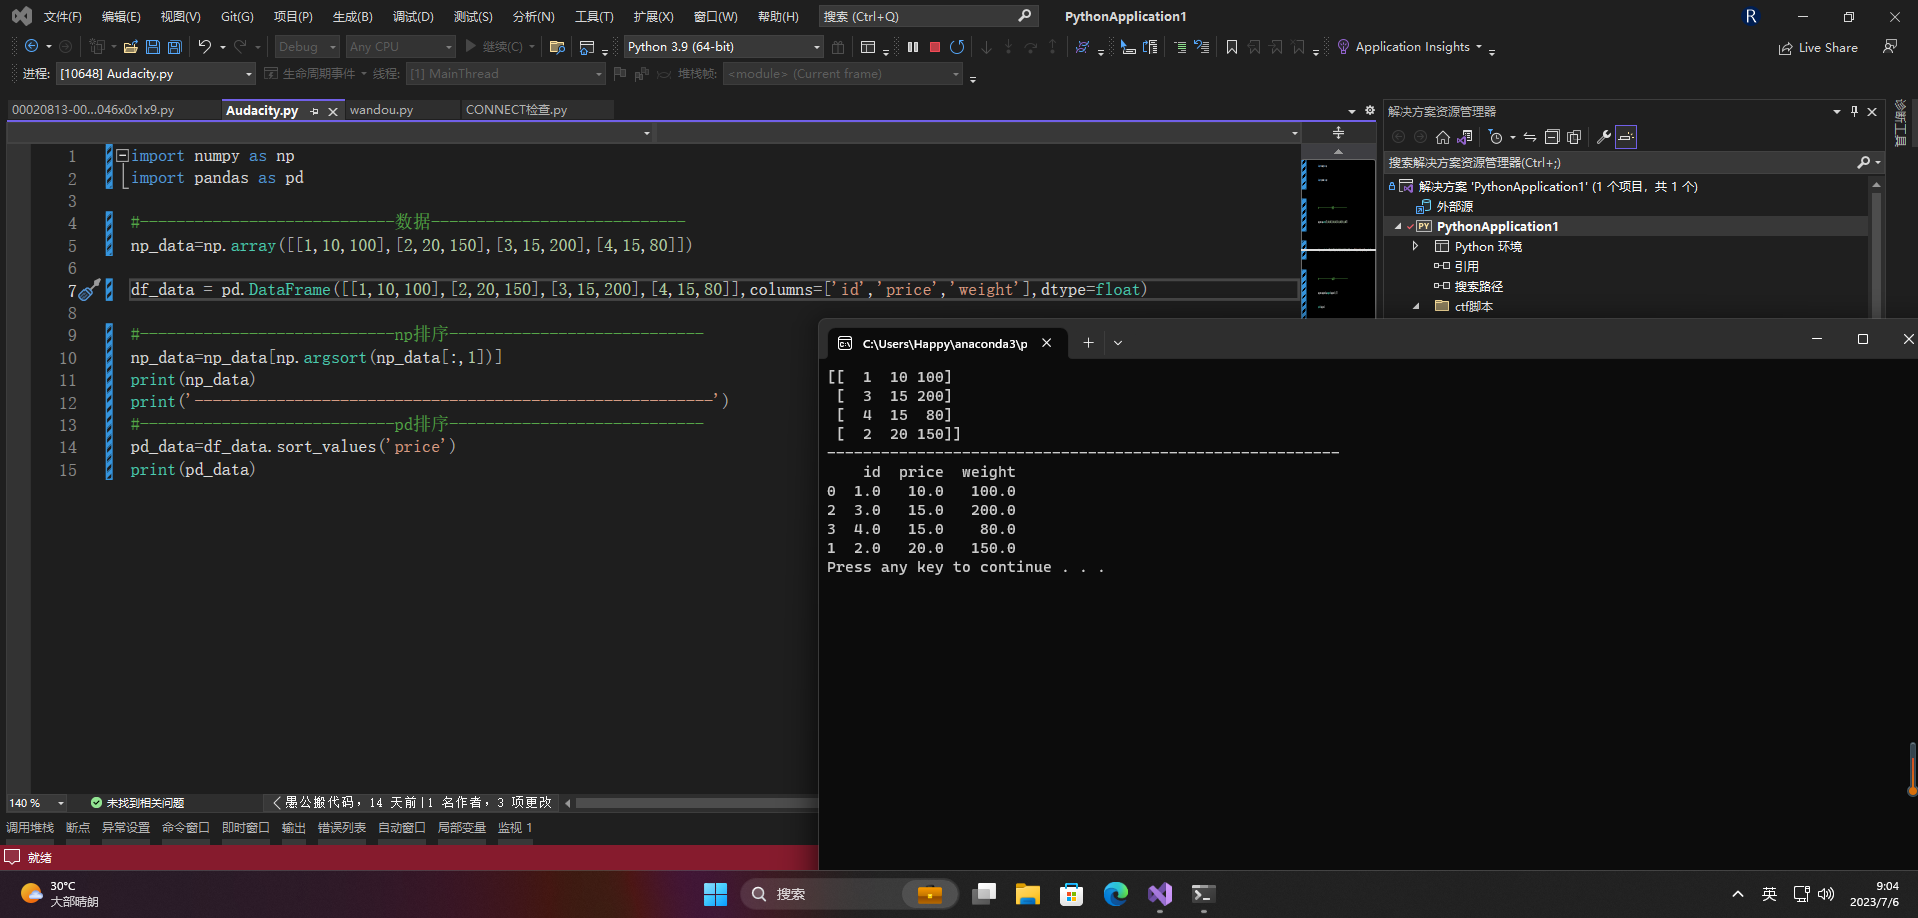The height and width of the screenshot is (918, 1918).
Task: Go to Home in Solution Explorer
Action: point(1442,137)
